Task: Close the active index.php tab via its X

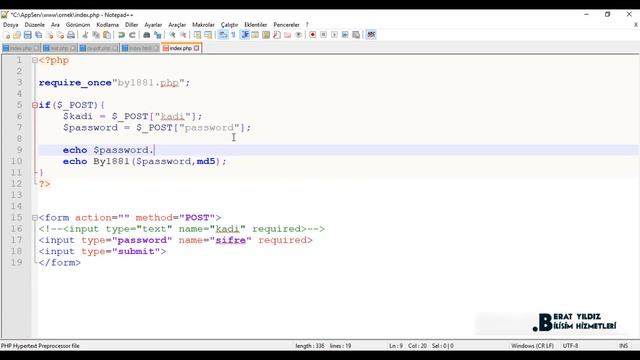Action: 197,48
